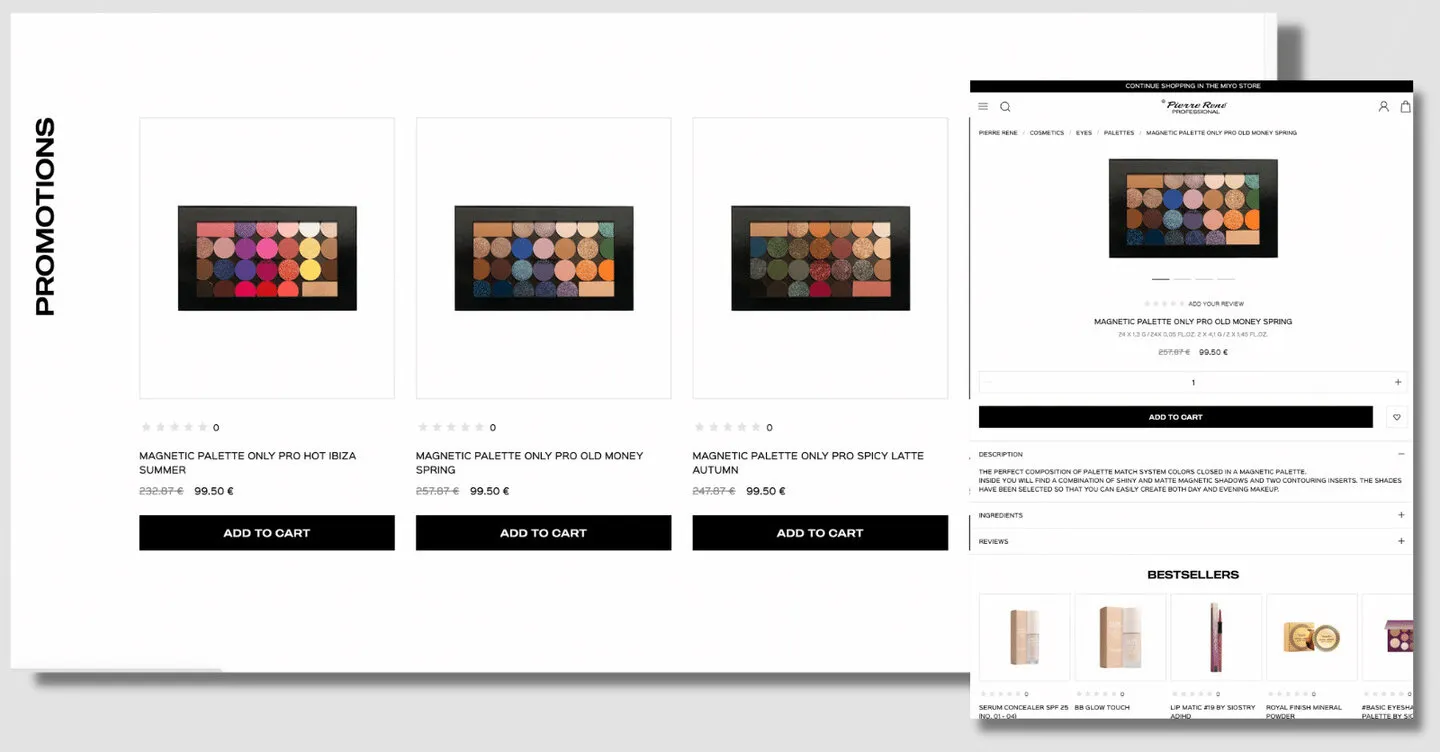Increase quantity with the plus icon
1440x752 pixels.
(1398, 382)
